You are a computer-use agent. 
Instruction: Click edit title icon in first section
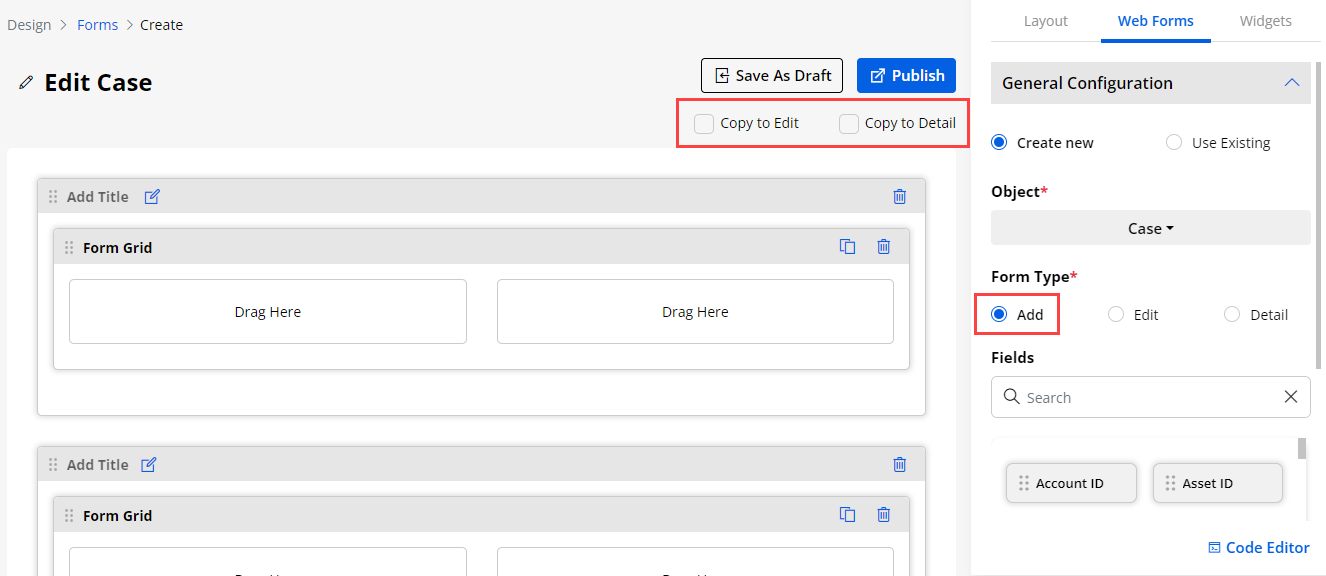[x=152, y=197]
